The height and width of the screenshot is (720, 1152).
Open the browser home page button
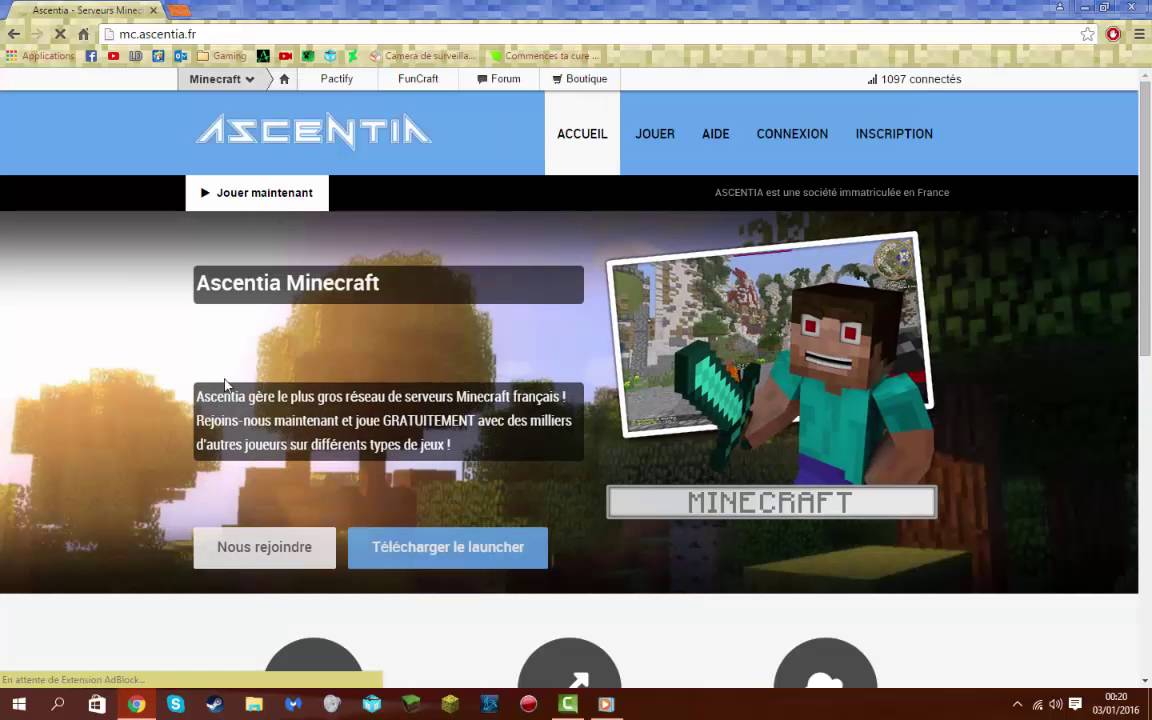(84, 34)
